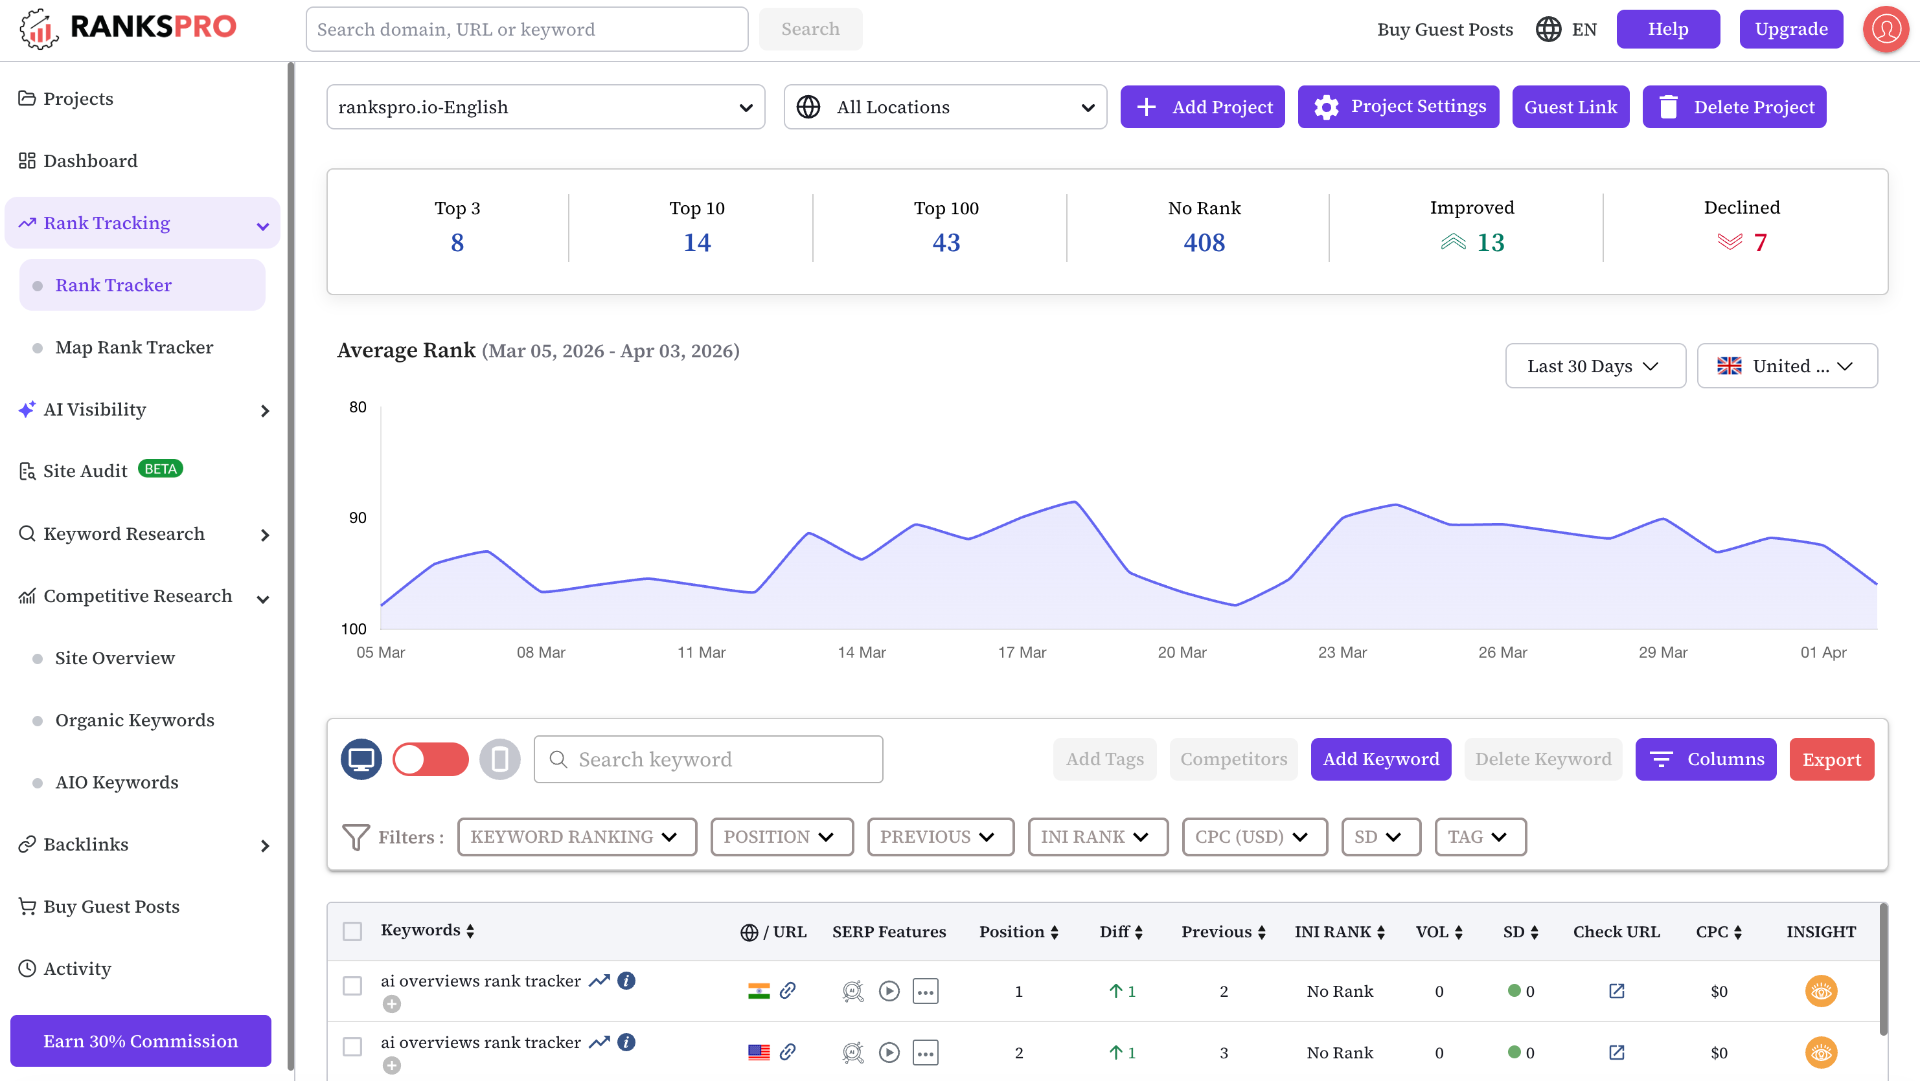Click Add Project button
The height and width of the screenshot is (1081, 1920).
pos(1202,107)
